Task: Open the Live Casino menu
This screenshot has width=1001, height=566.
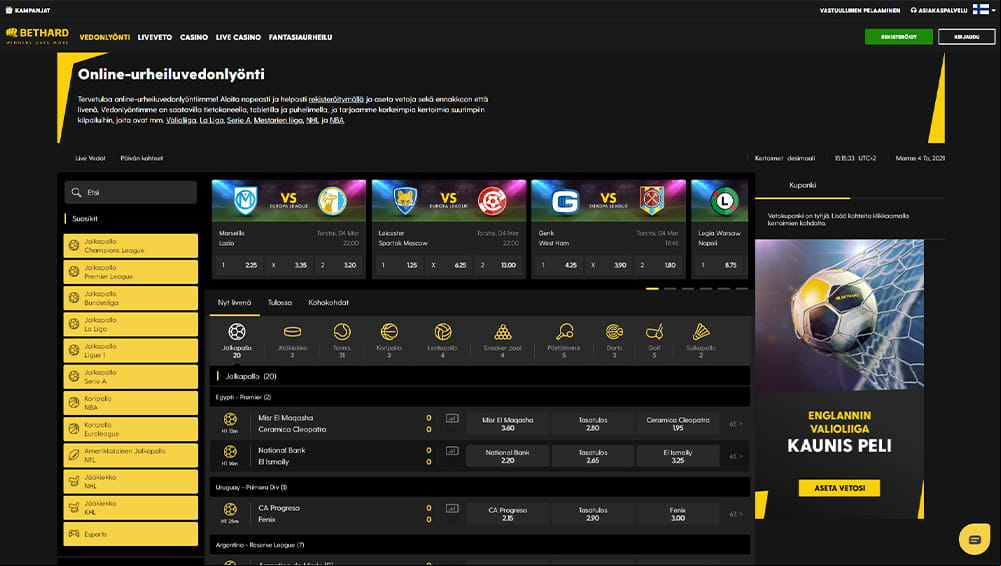Action: 238,37
